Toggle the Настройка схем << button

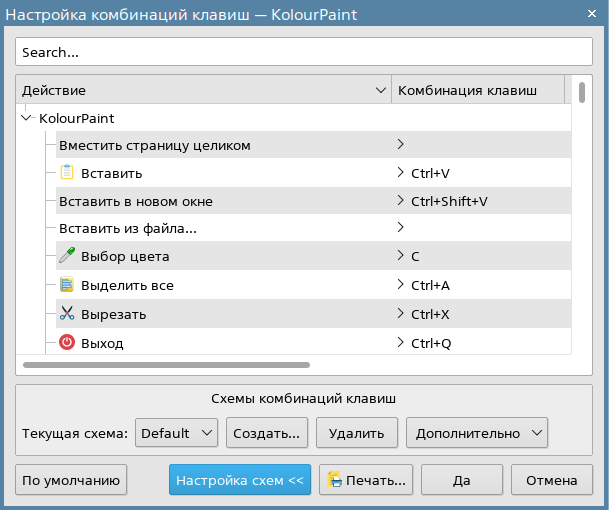pos(239,480)
